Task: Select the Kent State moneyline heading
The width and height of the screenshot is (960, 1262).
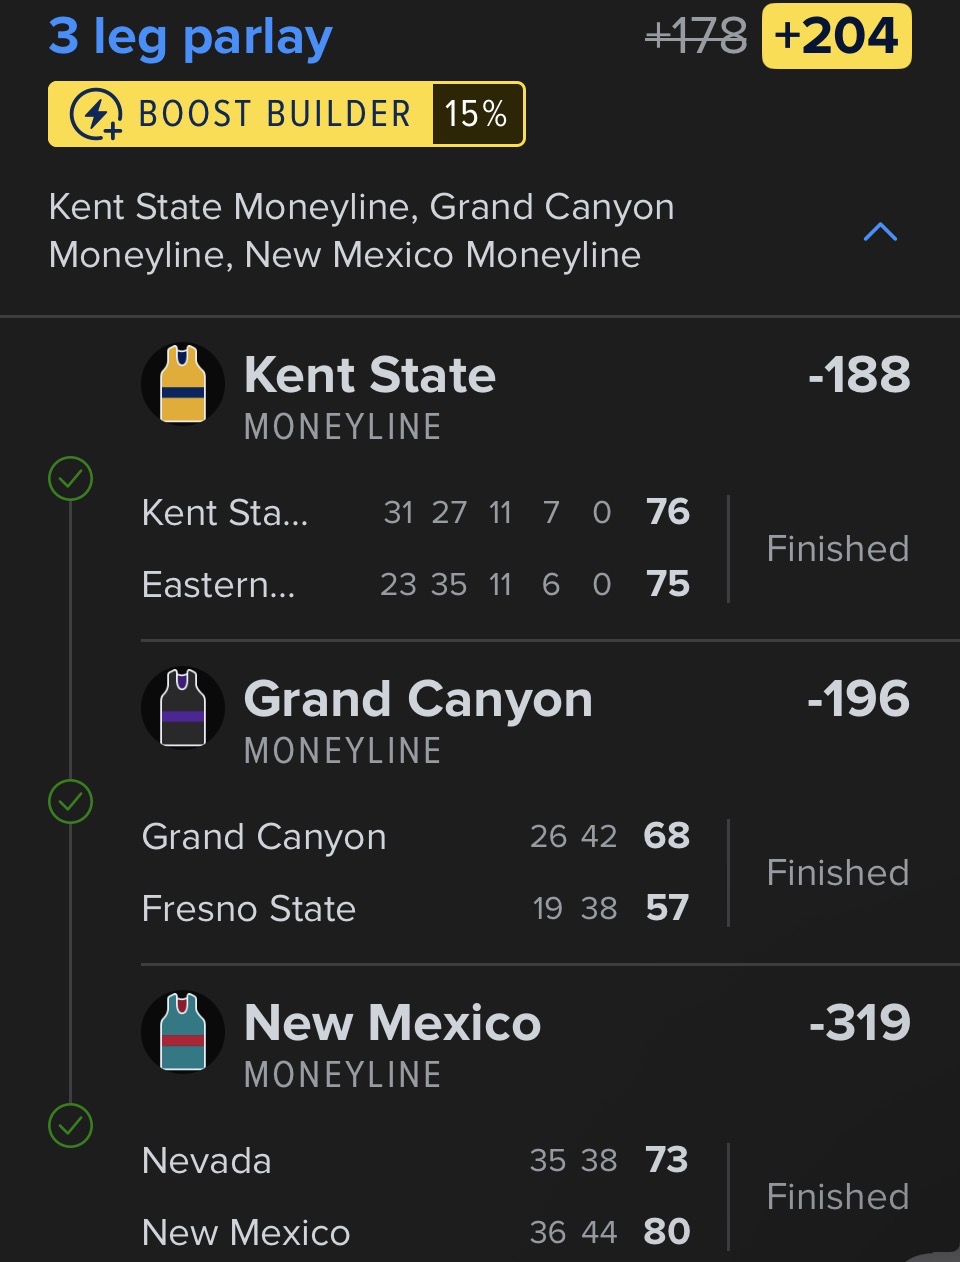Action: (x=369, y=376)
